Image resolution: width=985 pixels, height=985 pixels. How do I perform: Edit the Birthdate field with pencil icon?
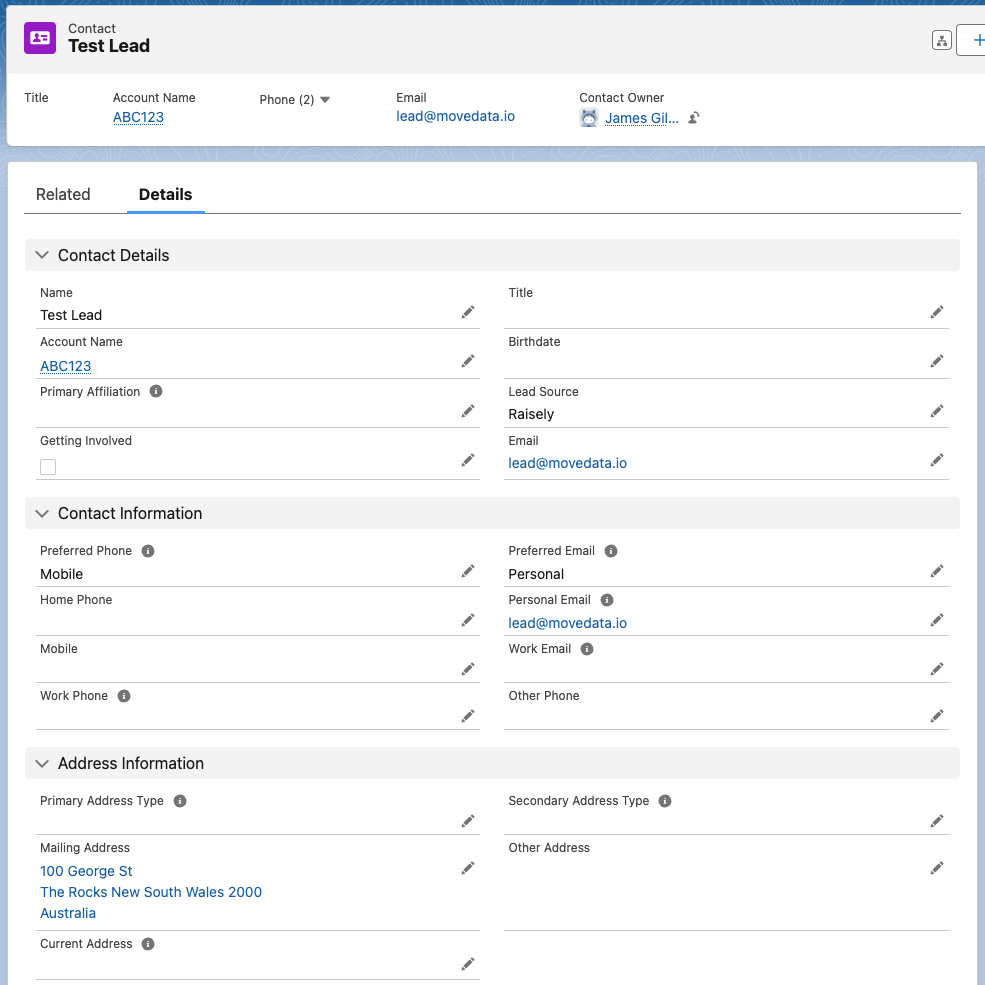point(936,361)
